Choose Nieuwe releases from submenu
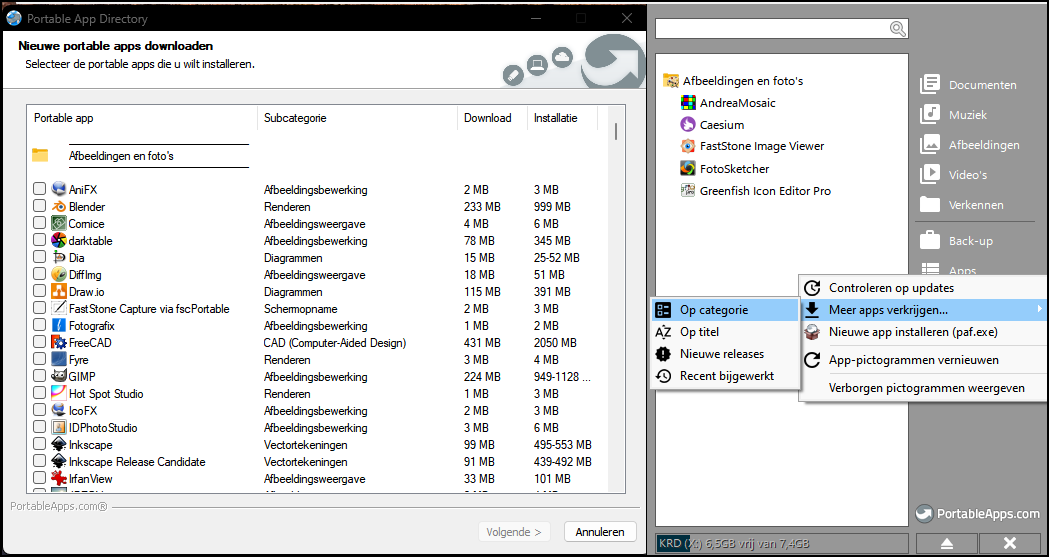 (725, 354)
